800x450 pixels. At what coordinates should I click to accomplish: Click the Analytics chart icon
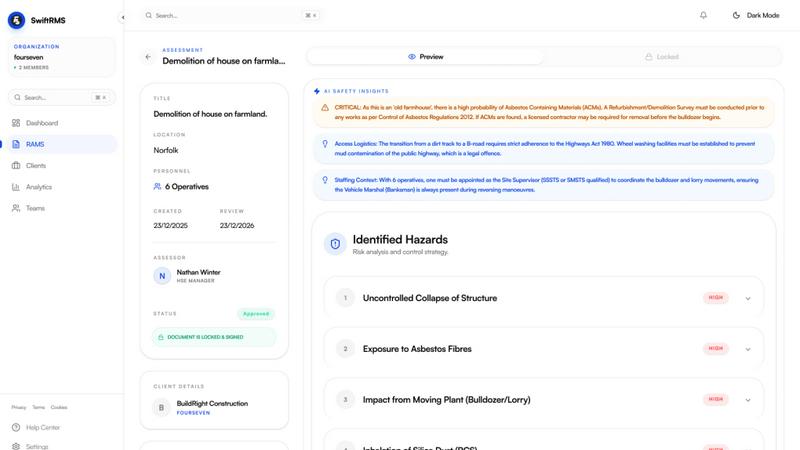[16, 187]
